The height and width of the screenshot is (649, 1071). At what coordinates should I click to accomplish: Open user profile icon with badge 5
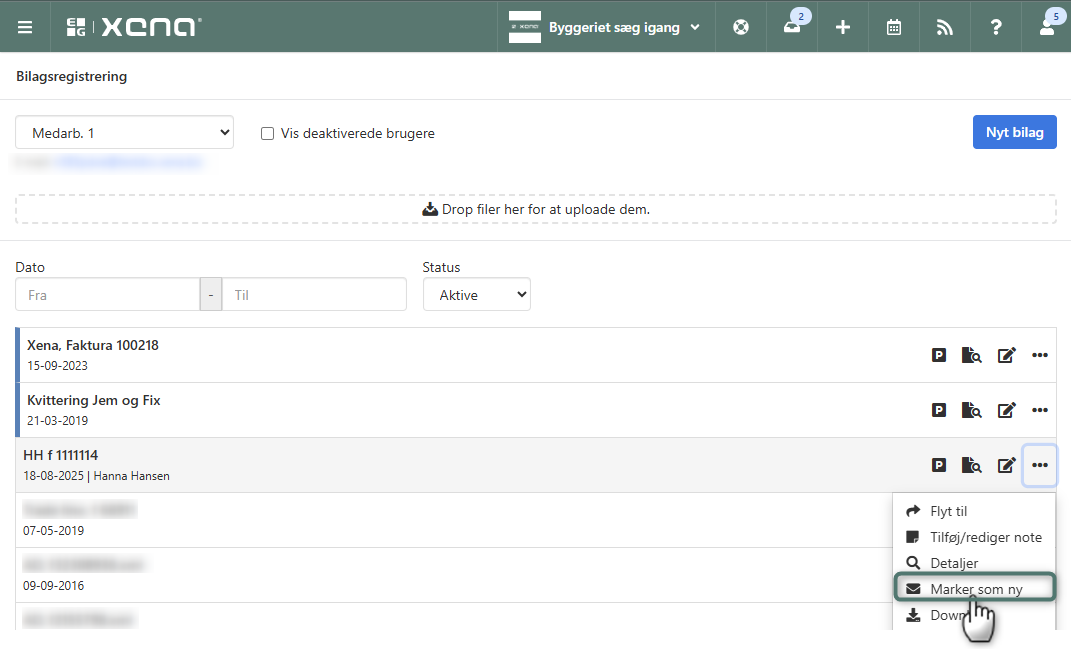tap(1046, 27)
